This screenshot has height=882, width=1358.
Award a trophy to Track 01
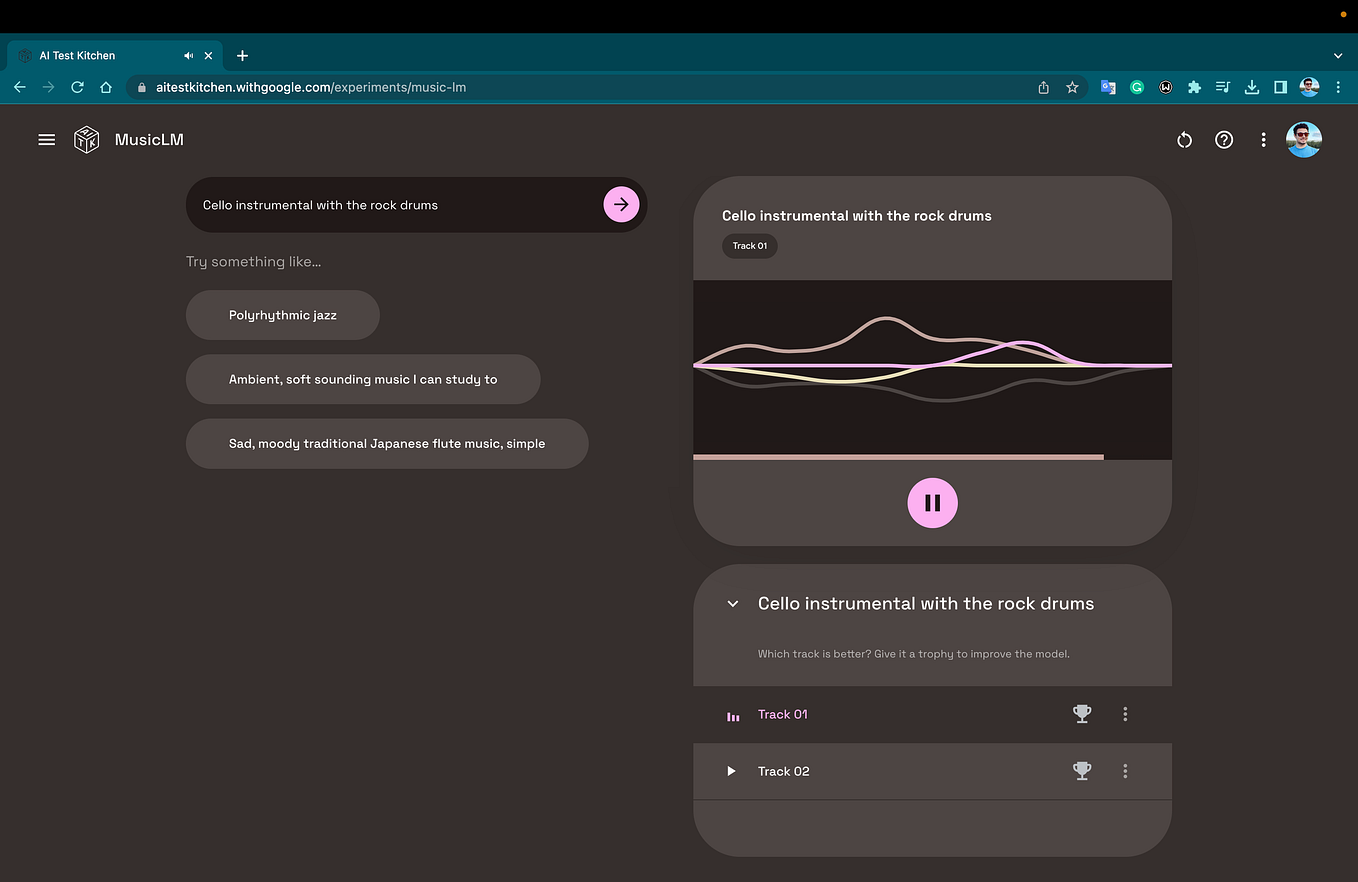pos(1081,714)
